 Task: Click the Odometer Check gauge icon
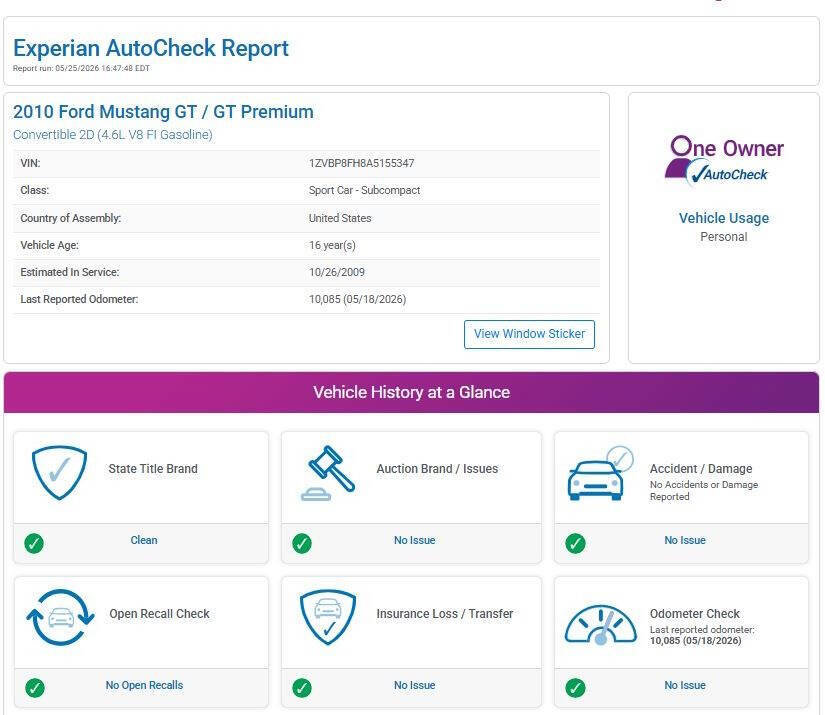[600, 624]
